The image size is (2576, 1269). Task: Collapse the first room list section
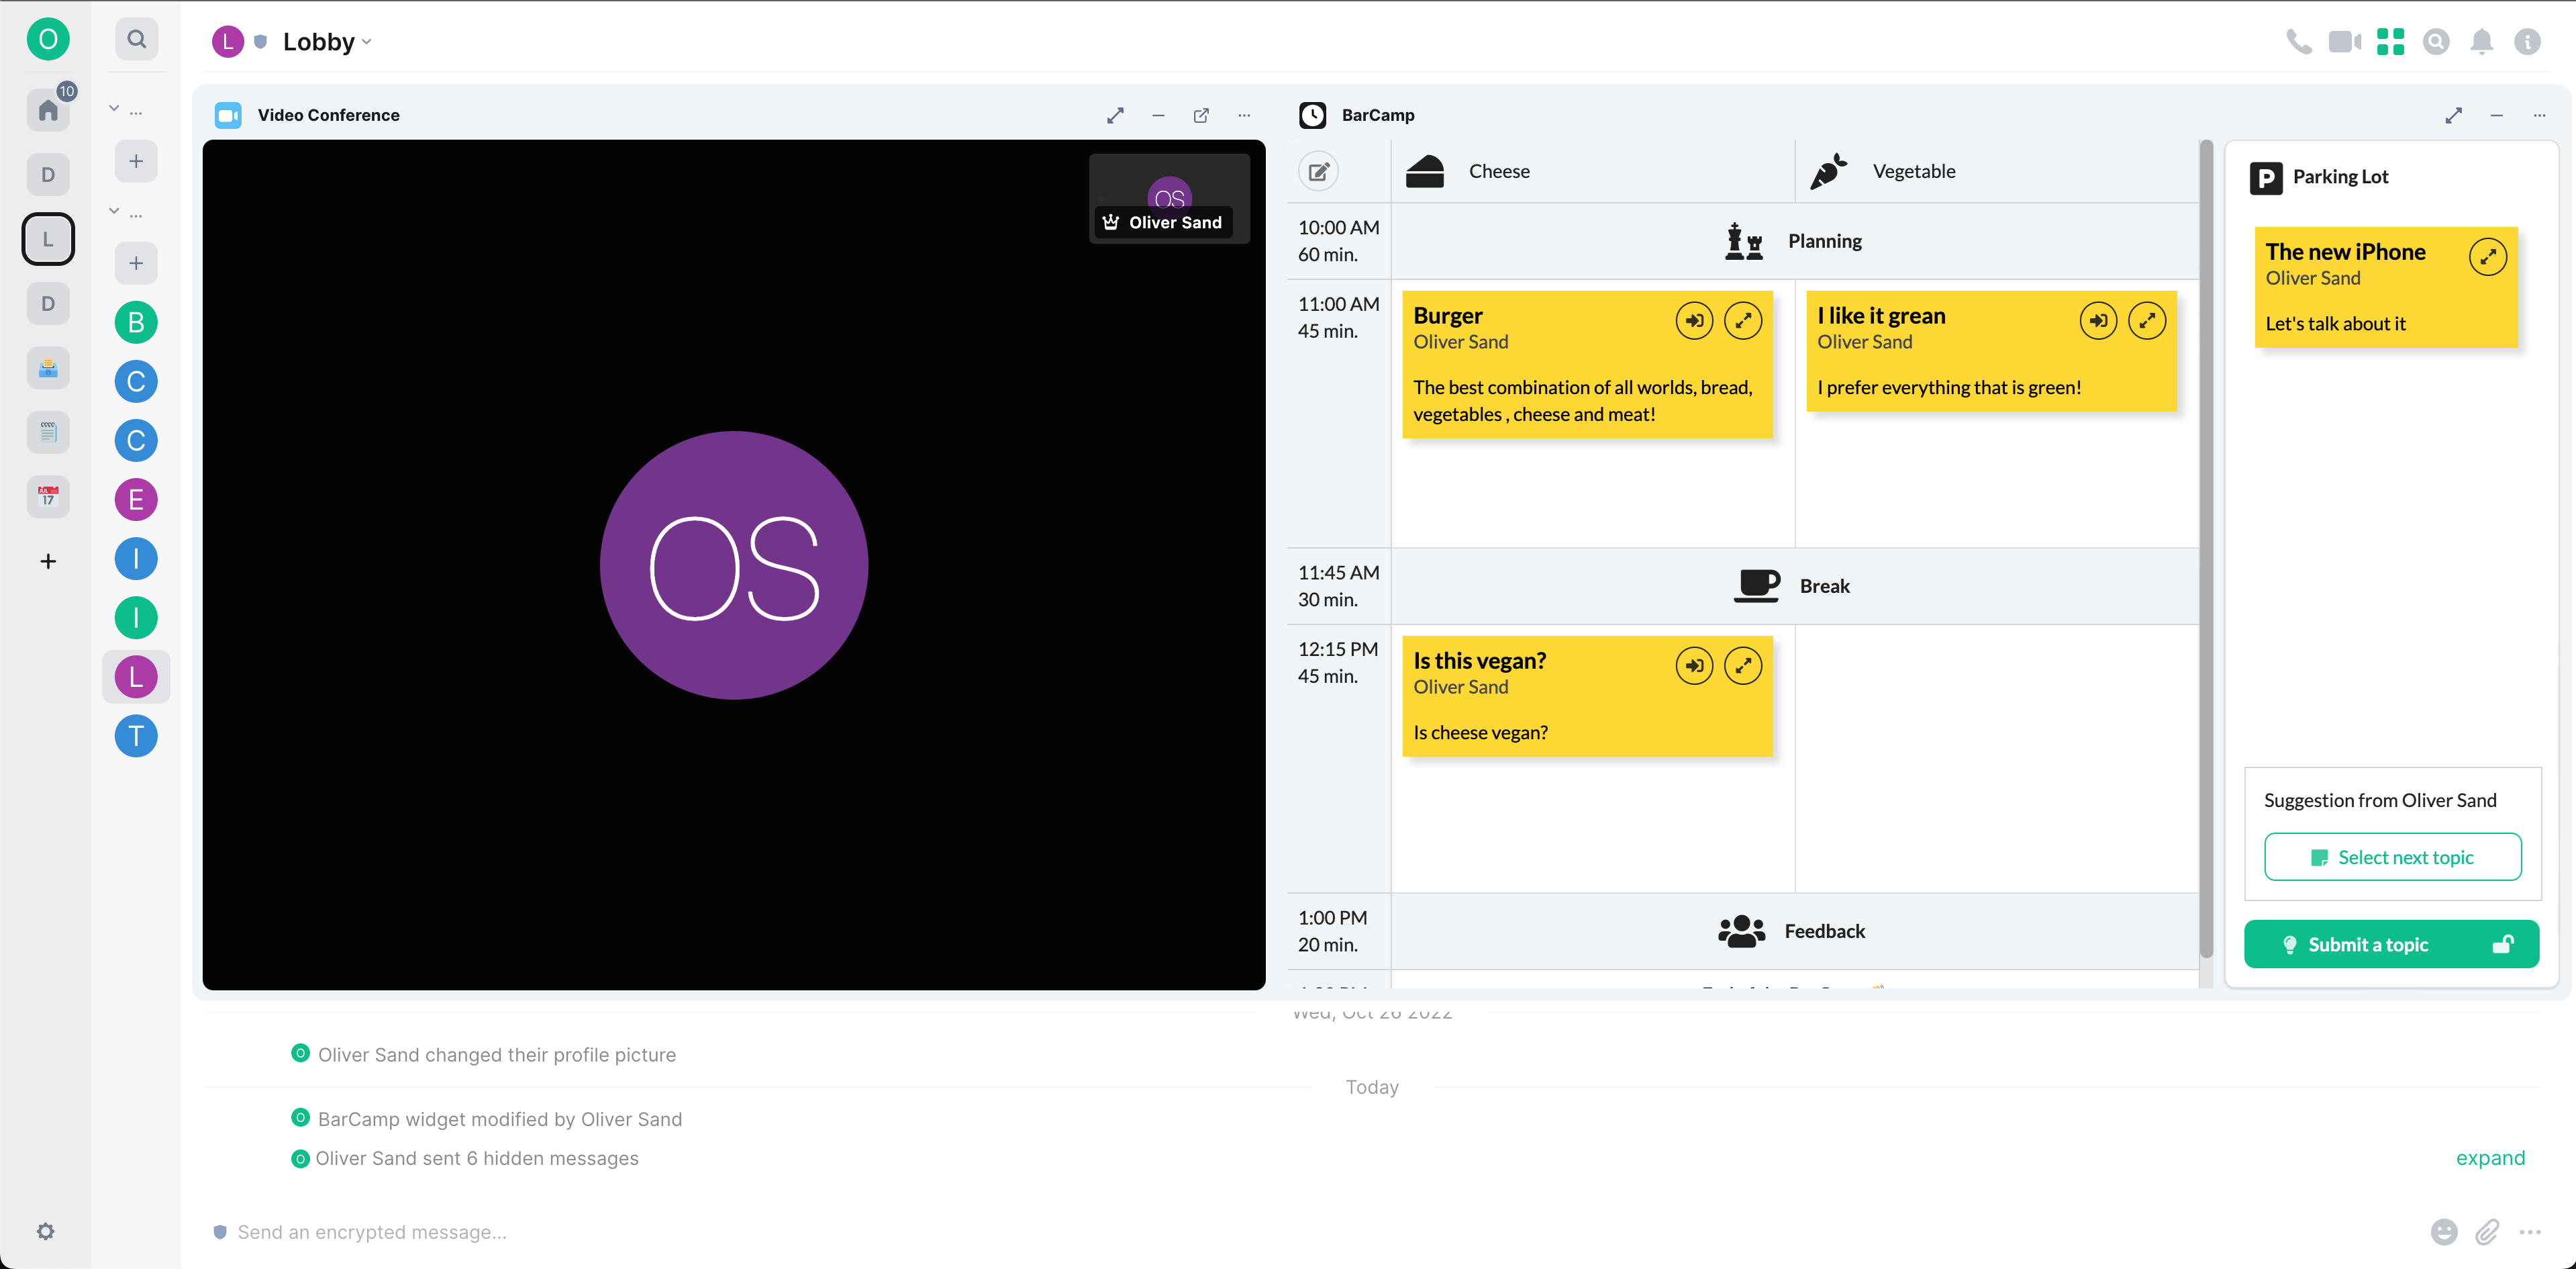tap(114, 109)
